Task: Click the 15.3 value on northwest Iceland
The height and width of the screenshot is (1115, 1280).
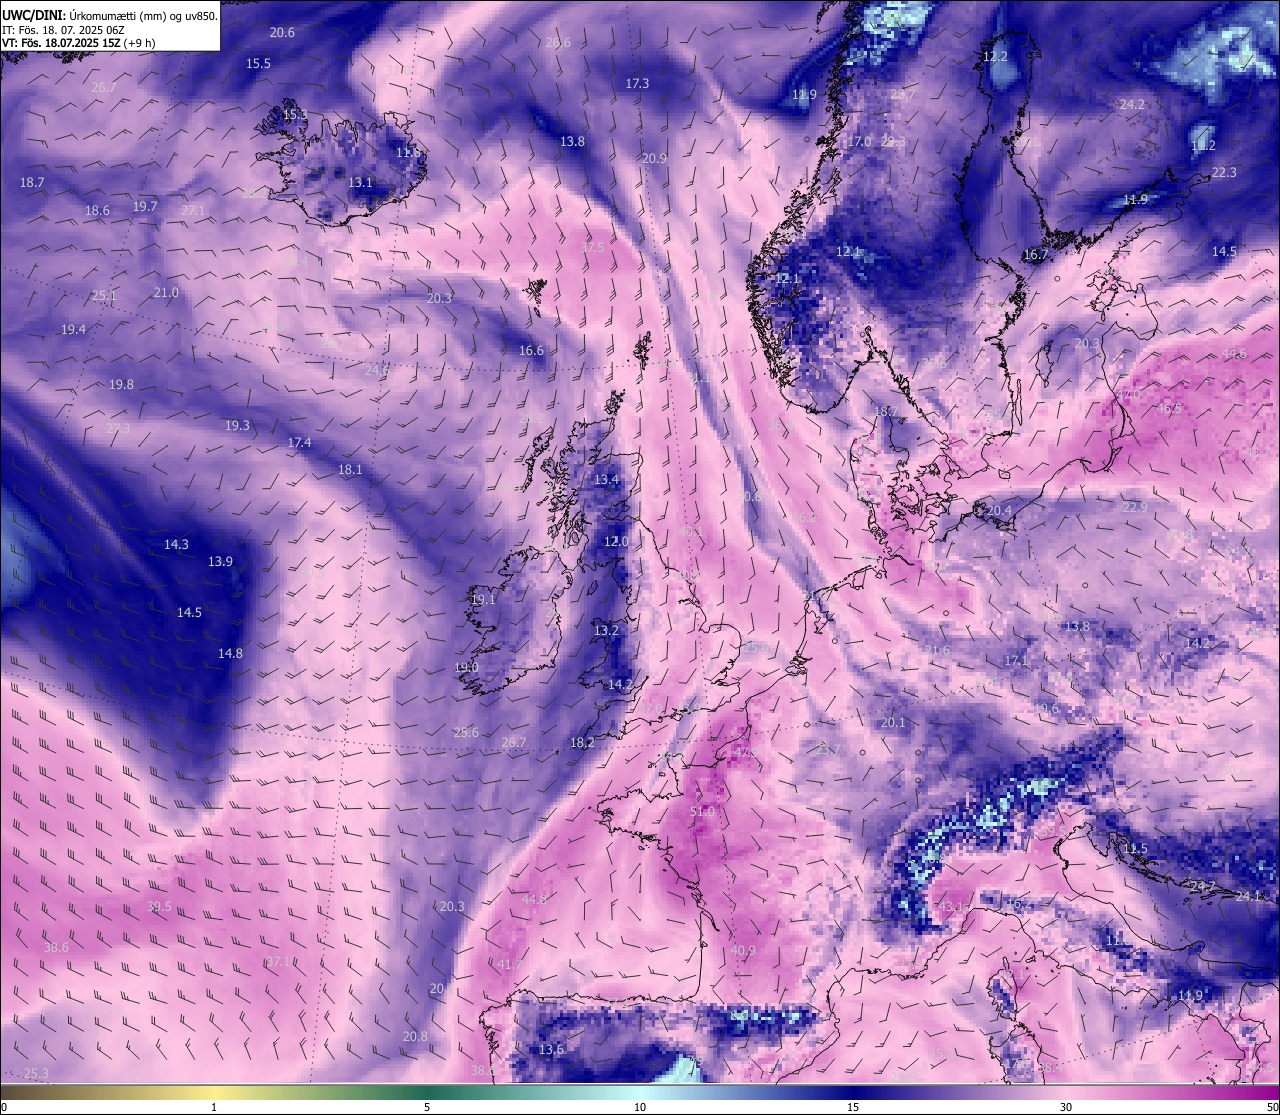Action: pos(295,114)
